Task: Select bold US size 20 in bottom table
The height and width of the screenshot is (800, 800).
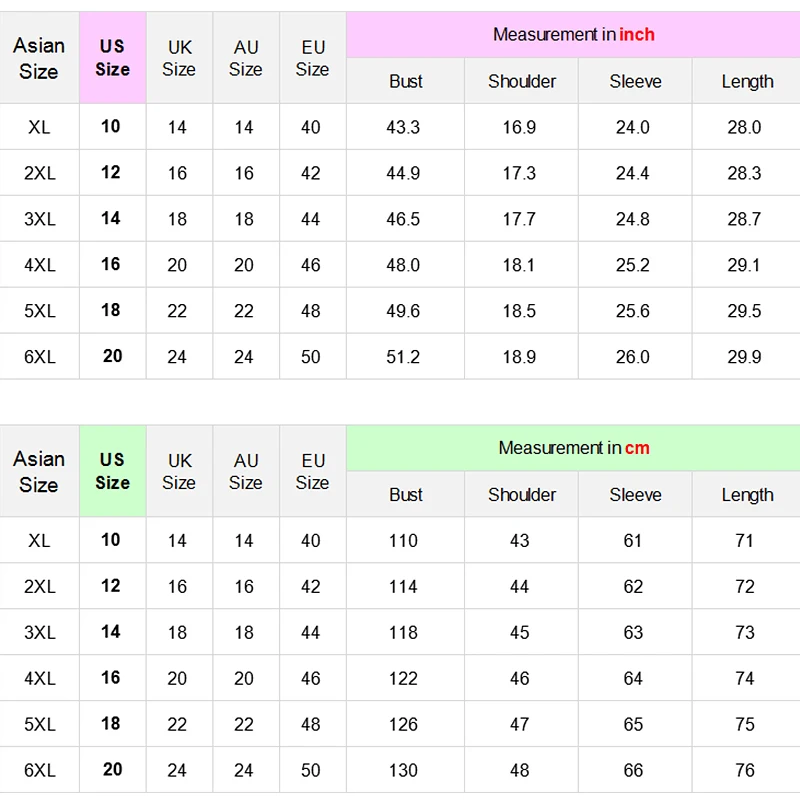Action: [x=112, y=769]
